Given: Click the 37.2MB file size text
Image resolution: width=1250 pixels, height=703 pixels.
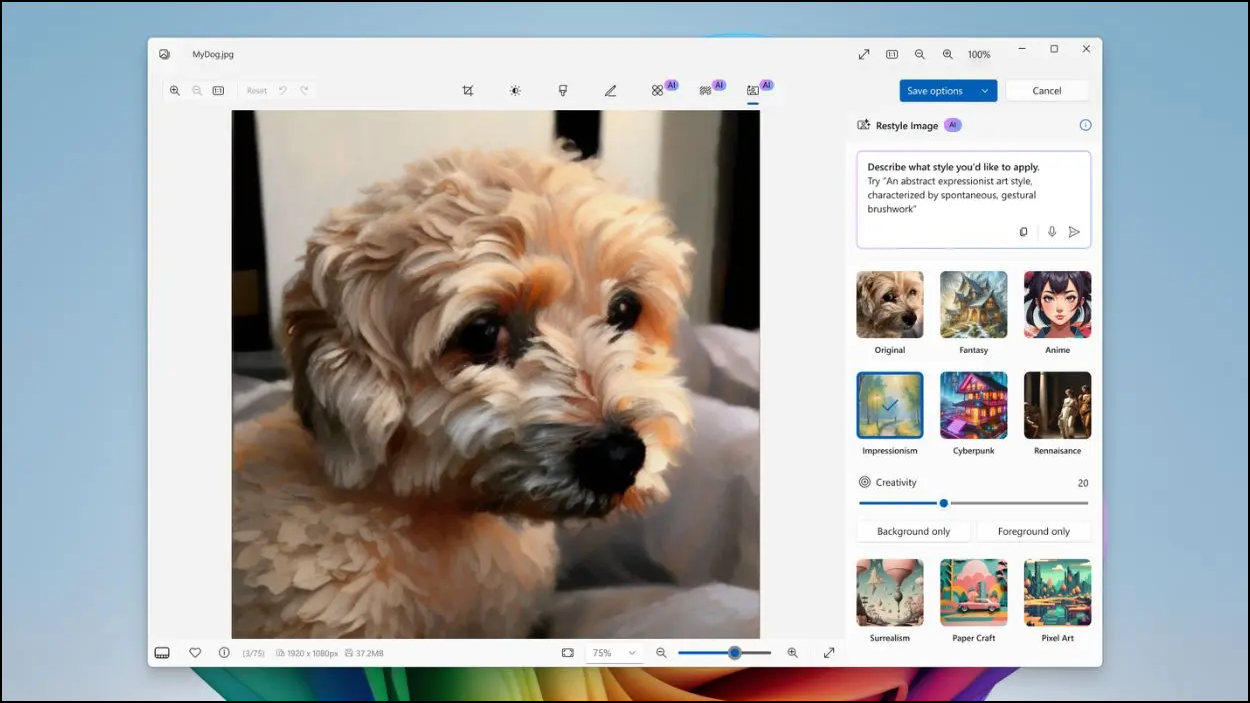Looking at the screenshot, I should pyautogui.click(x=371, y=653).
